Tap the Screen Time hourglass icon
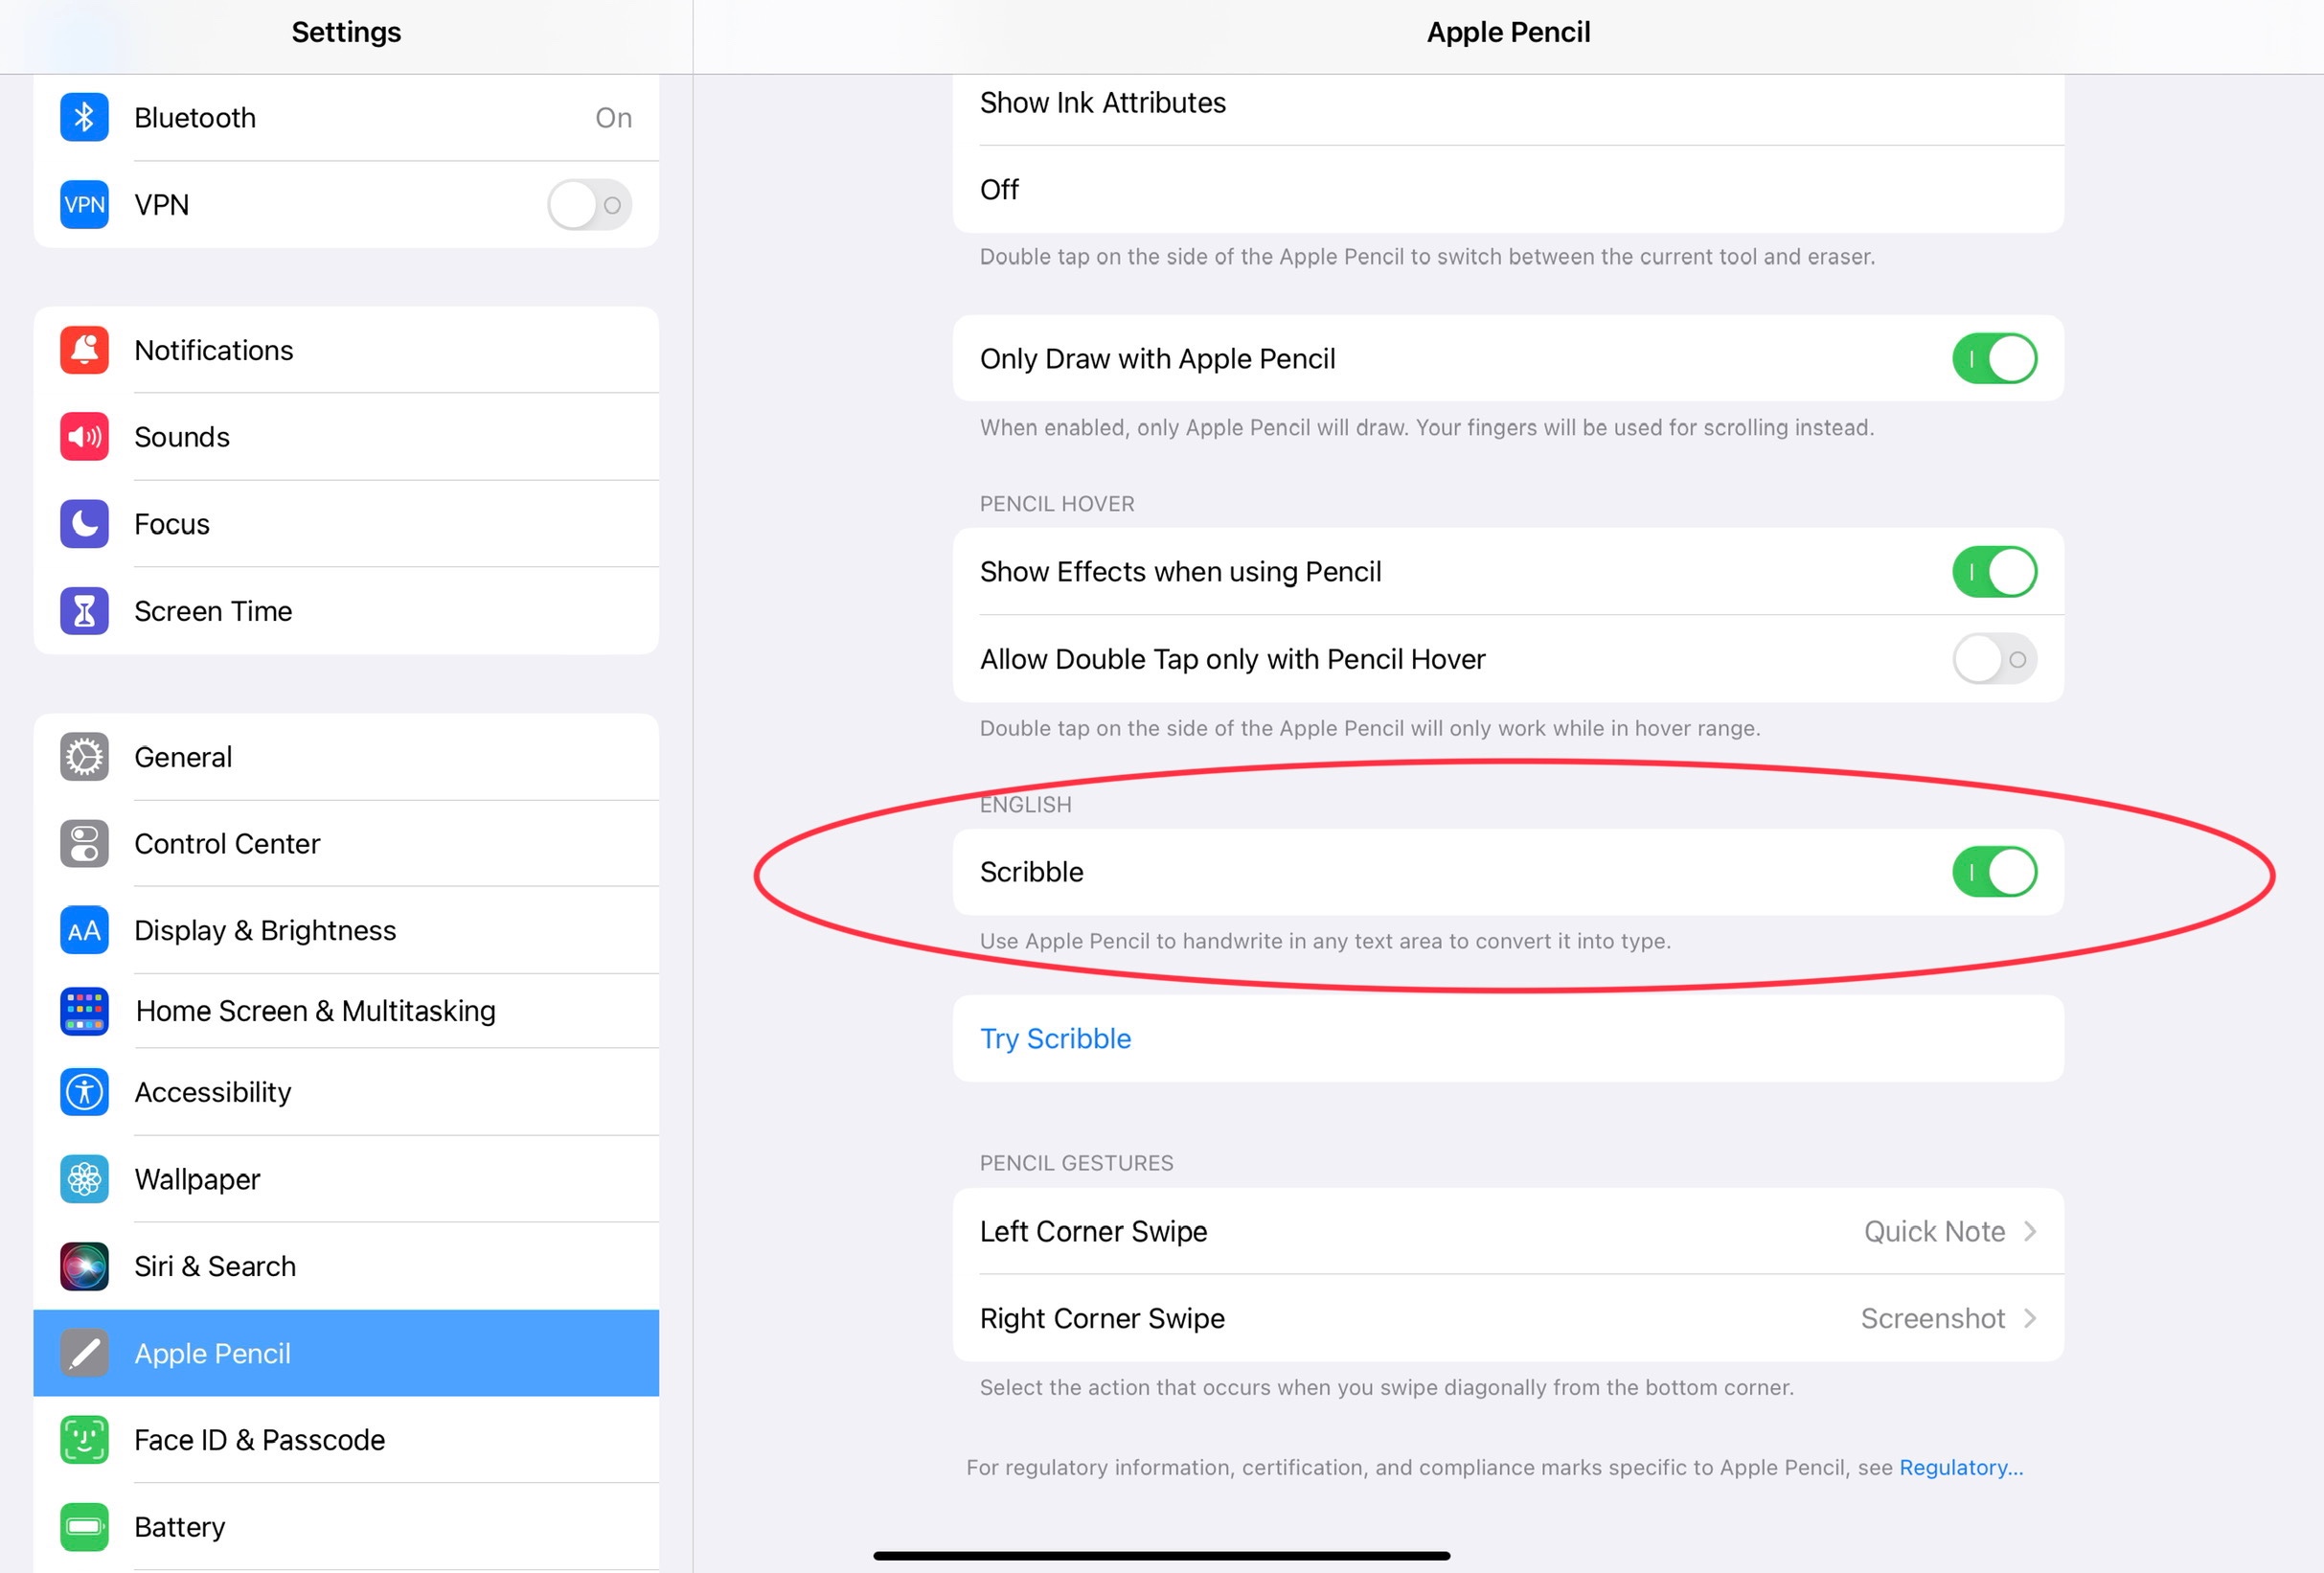This screenshot has height=1573, width=2324. (84, 611)
